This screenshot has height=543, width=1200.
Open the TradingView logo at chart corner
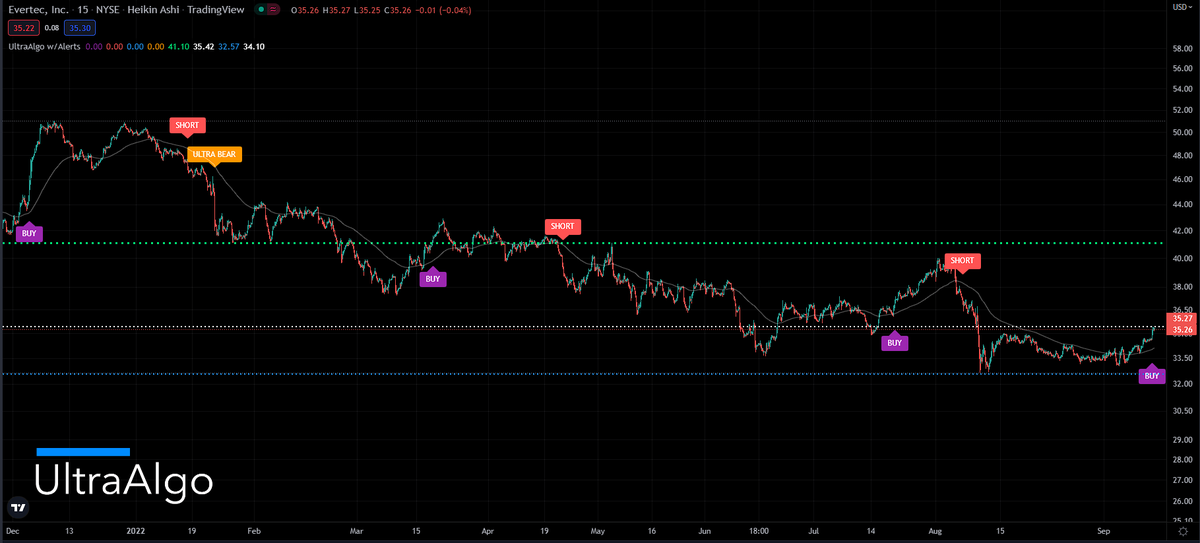17,506
